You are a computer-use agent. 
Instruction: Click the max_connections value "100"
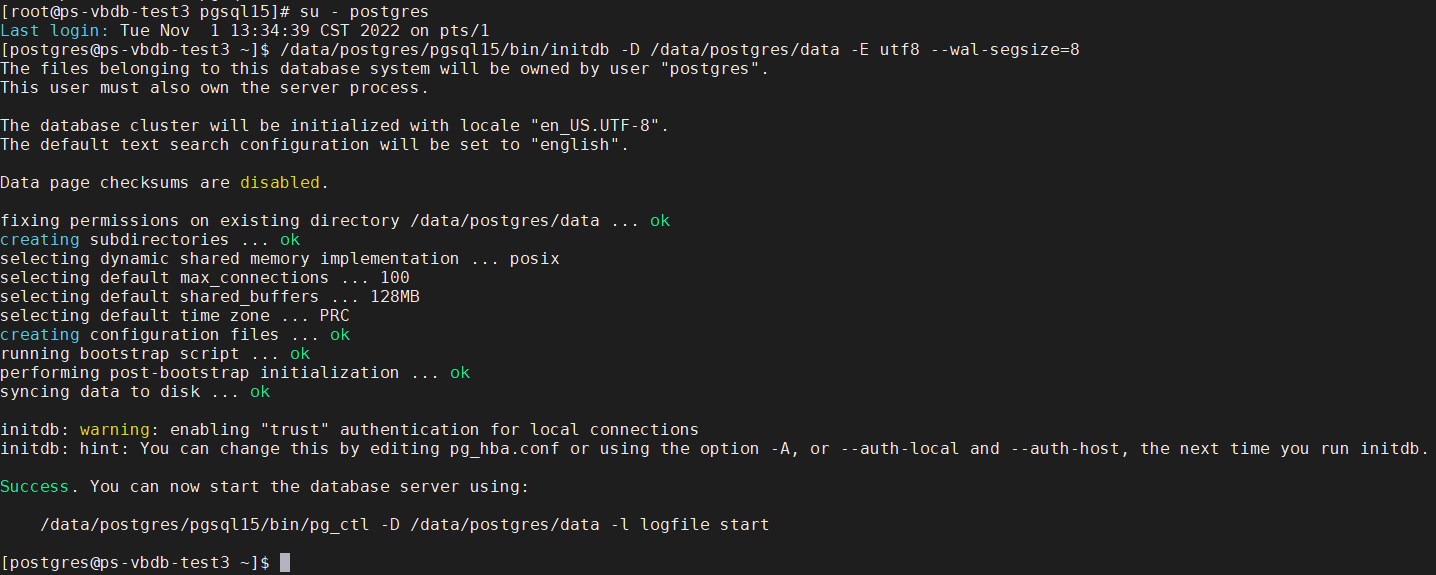point(394,278)
